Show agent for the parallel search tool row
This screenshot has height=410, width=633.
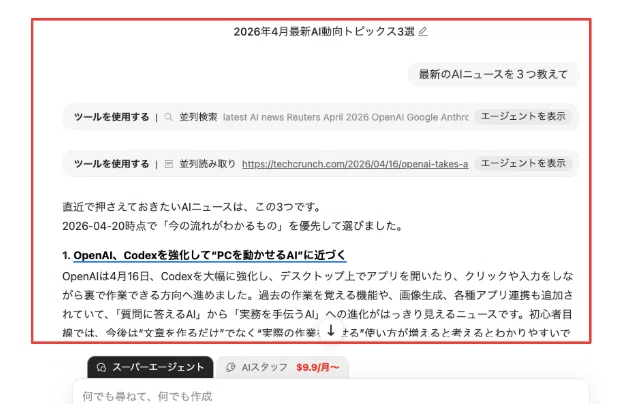(523, 117)
